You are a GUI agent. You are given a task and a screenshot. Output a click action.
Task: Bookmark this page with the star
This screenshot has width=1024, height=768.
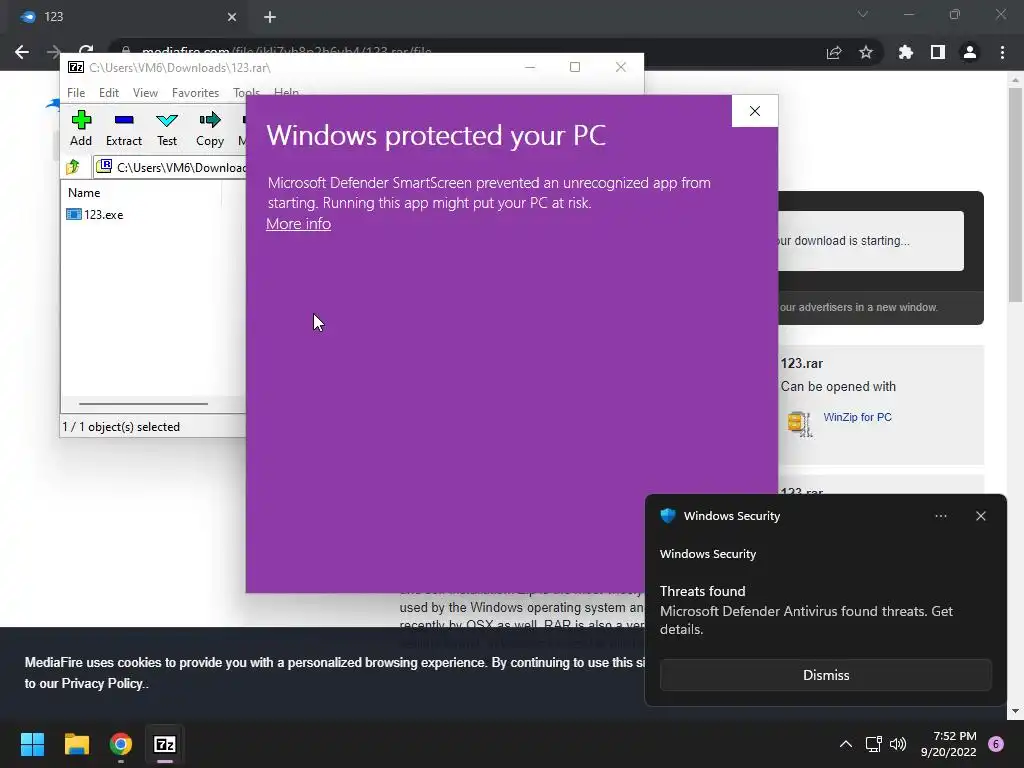point(866,52)
